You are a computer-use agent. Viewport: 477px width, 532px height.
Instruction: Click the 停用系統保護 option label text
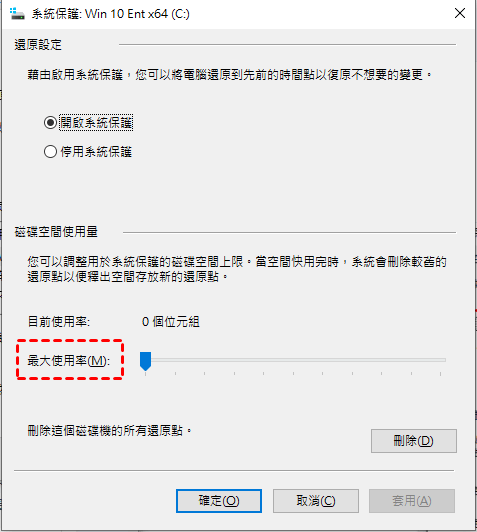click(96, 151)
